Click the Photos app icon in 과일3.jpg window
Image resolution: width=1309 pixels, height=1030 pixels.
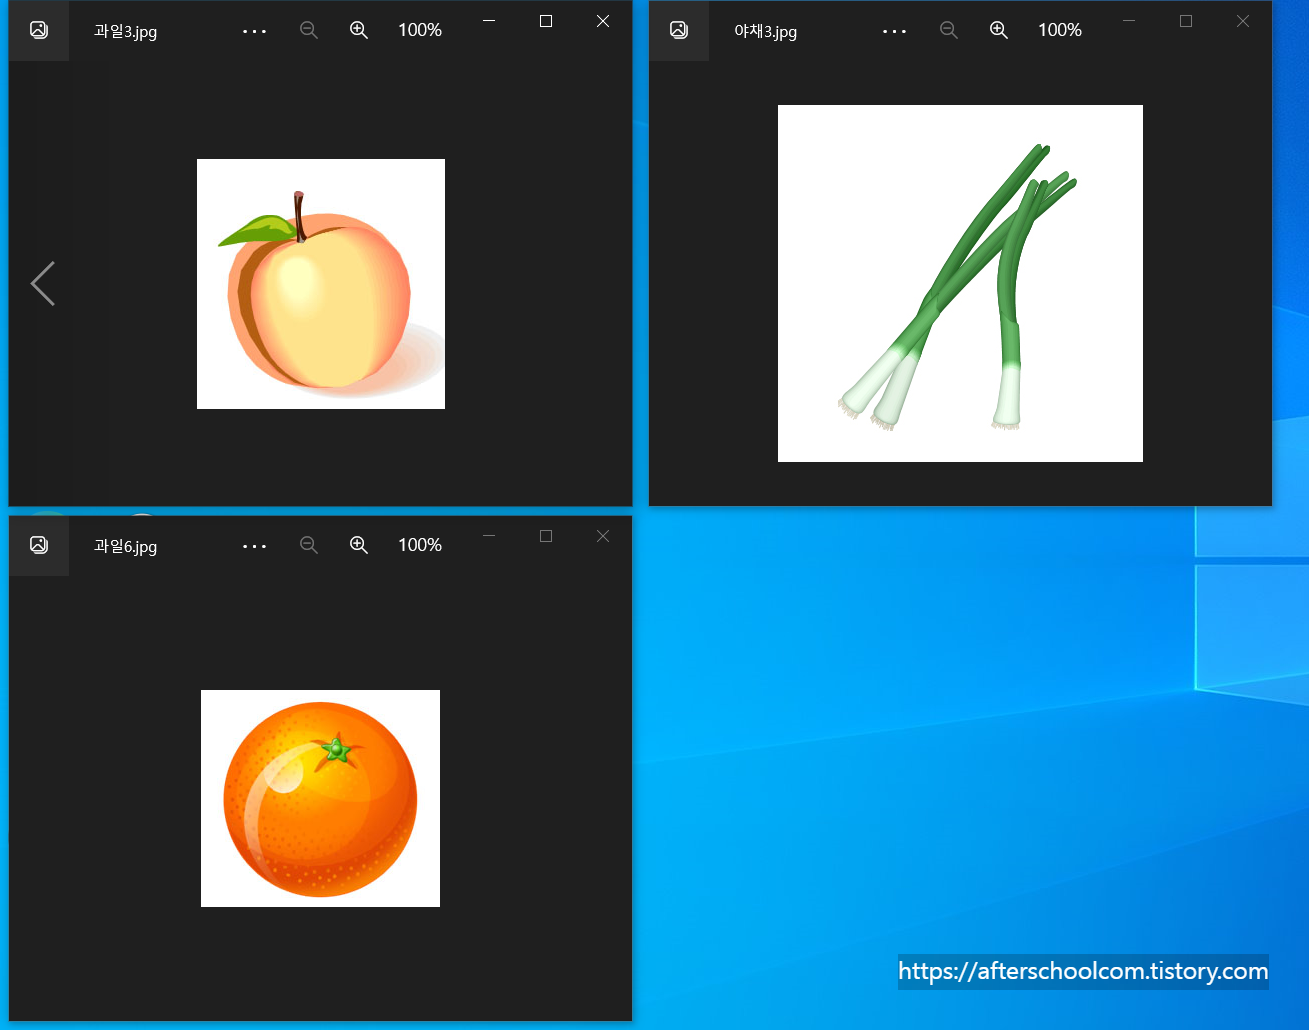click(39, 30)
